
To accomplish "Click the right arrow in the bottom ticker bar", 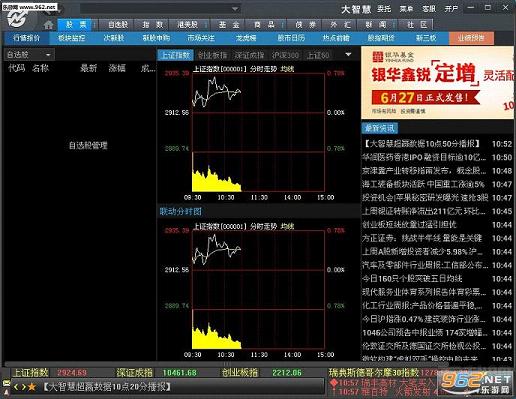I will [x=24, y=387].
